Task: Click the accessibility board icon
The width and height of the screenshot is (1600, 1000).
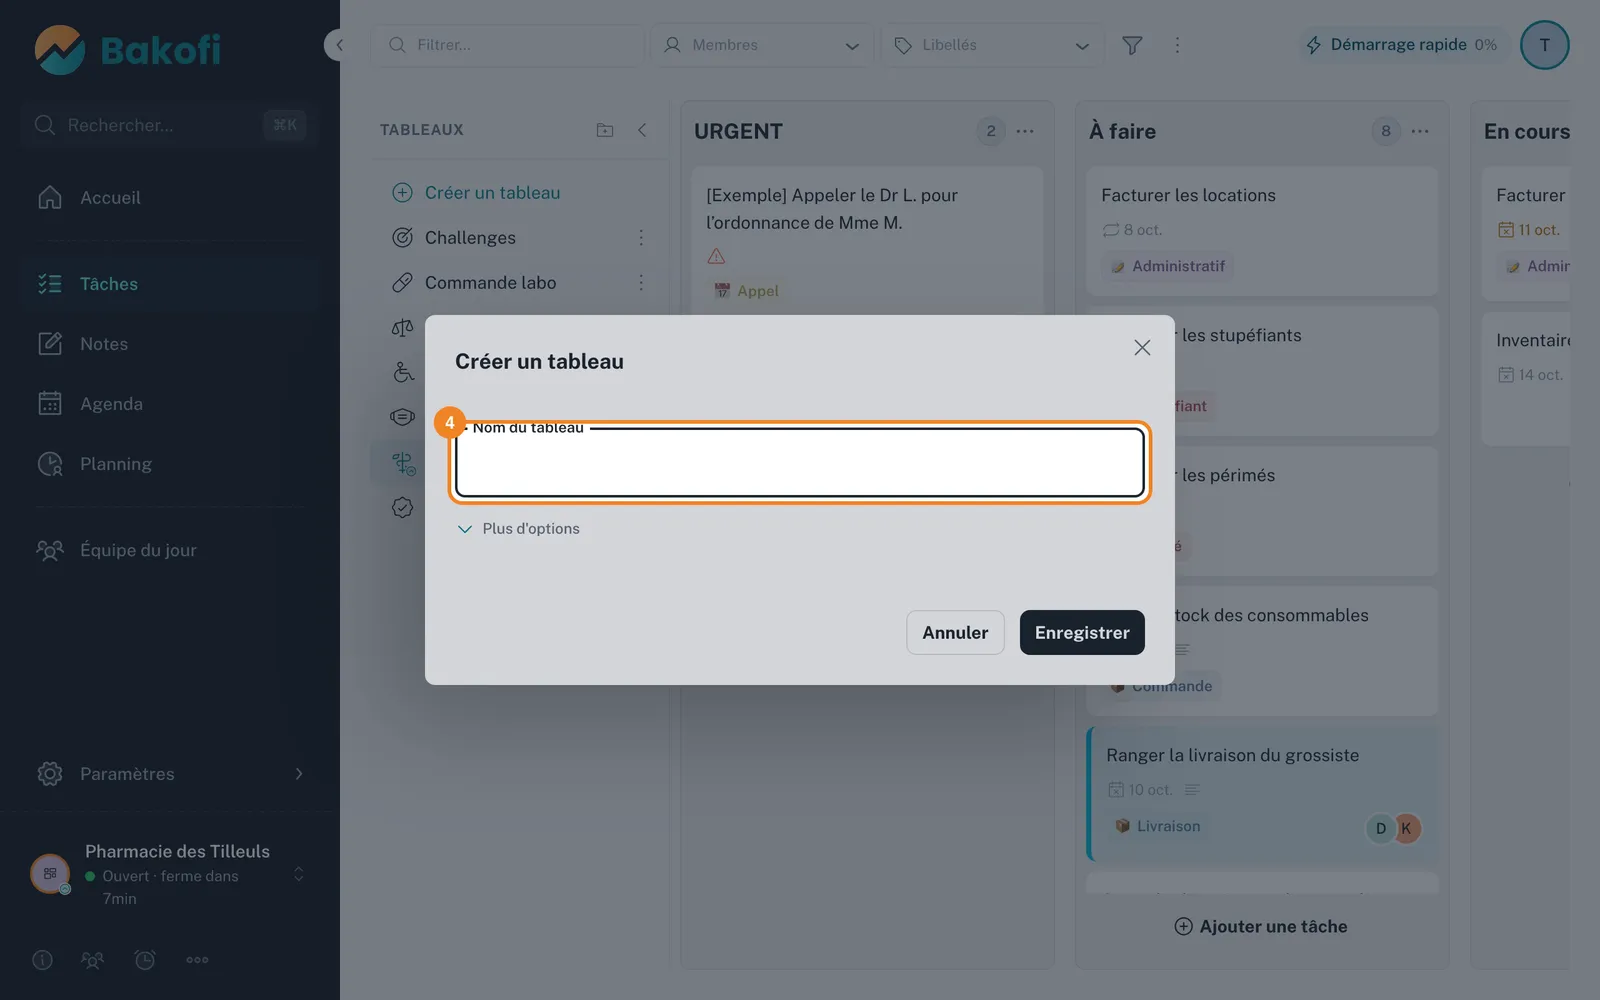Action: [403, 372]
